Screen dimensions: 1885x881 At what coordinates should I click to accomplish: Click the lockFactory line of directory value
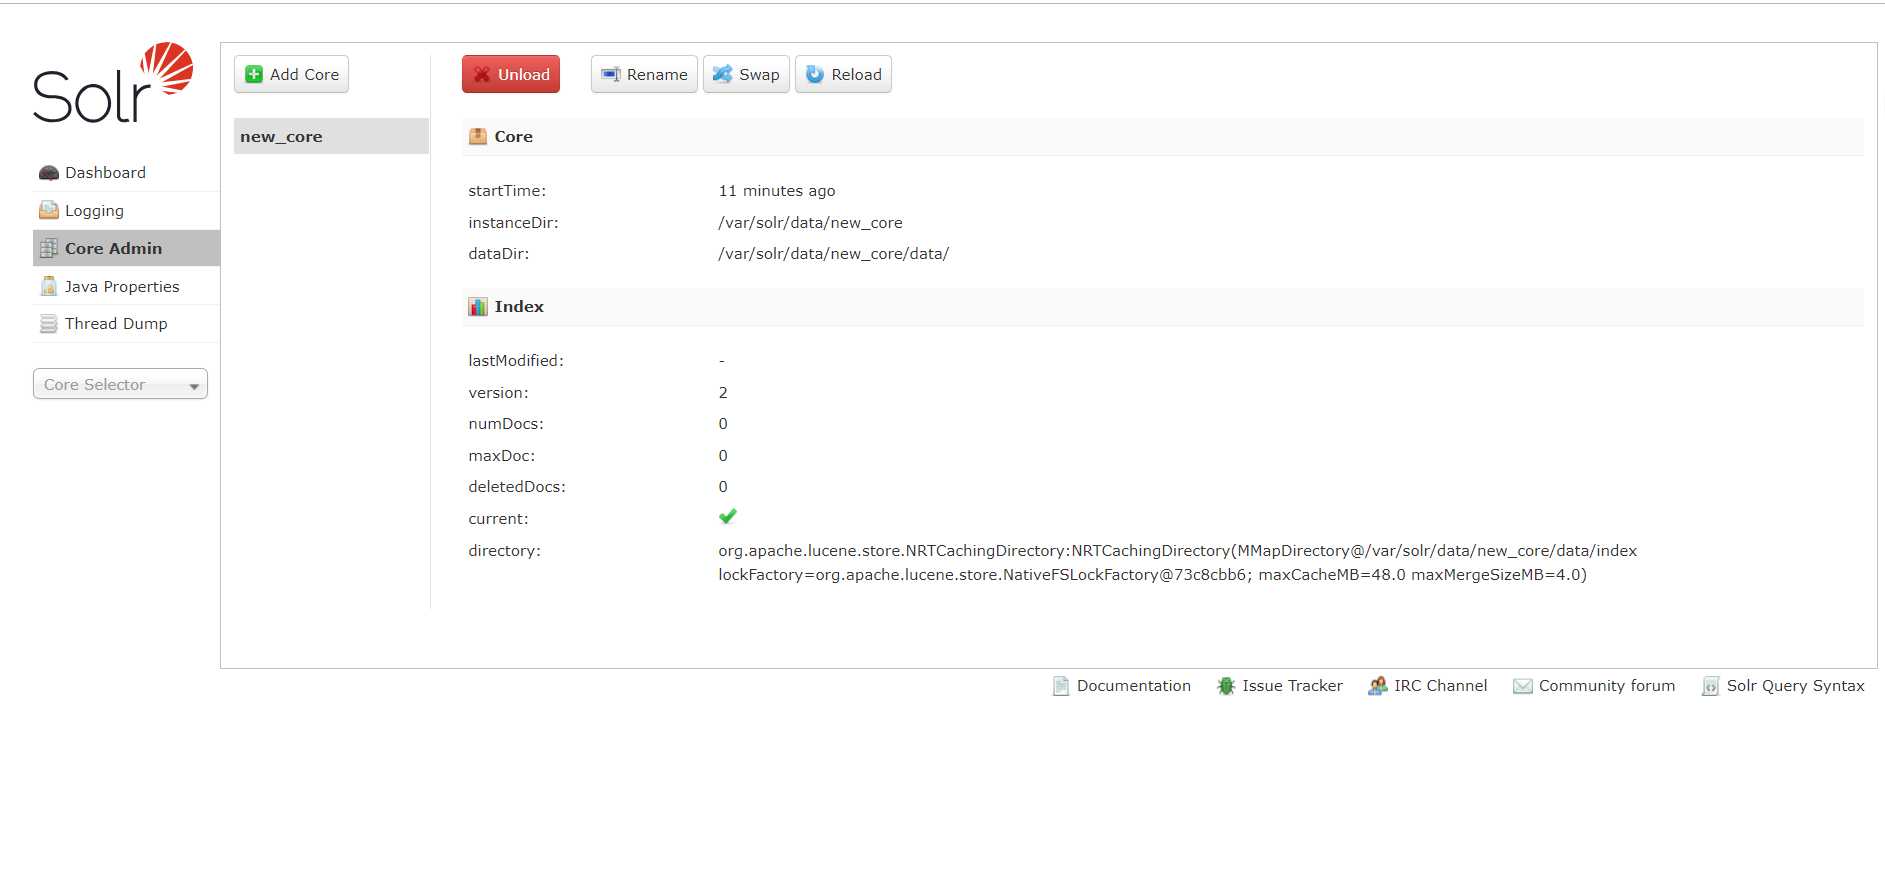1152,575
